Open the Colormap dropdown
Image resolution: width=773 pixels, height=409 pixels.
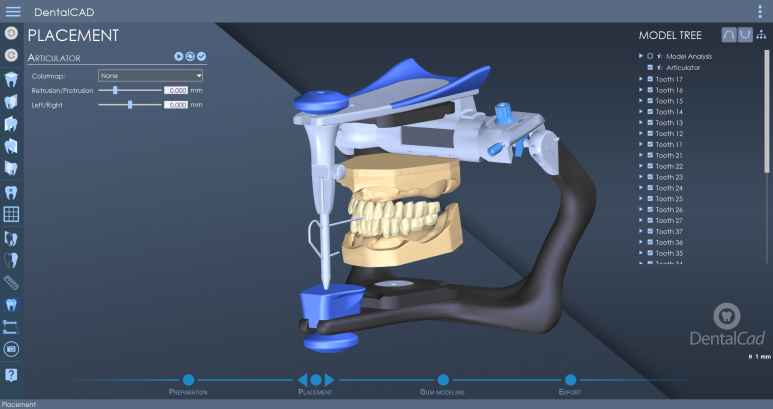tap(151, 75)
